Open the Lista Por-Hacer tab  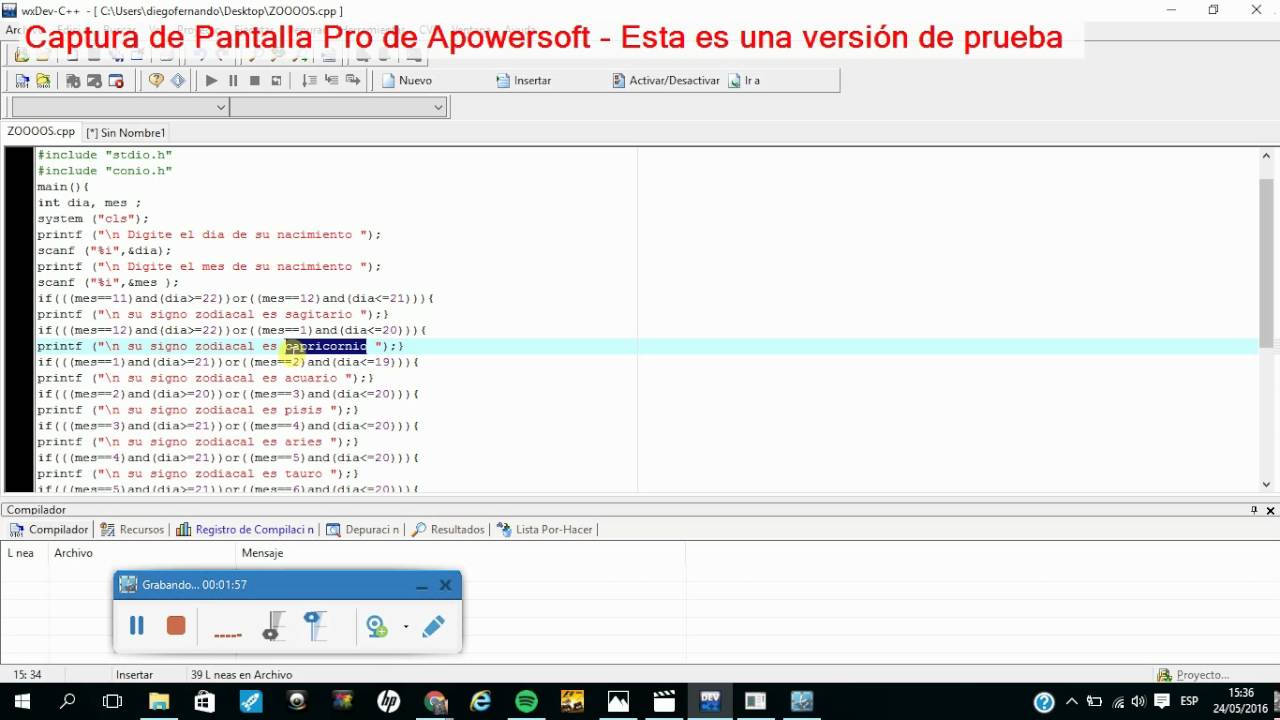(x=545, y=530)
